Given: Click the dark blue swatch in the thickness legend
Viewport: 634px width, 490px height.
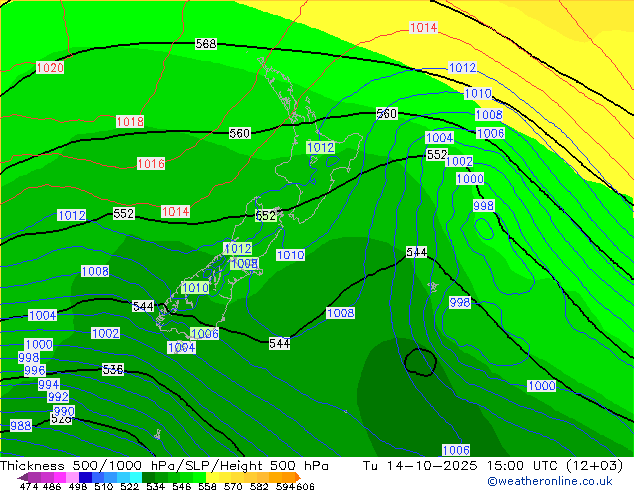Looking at the screenshot, I should [x=85, y=477].
